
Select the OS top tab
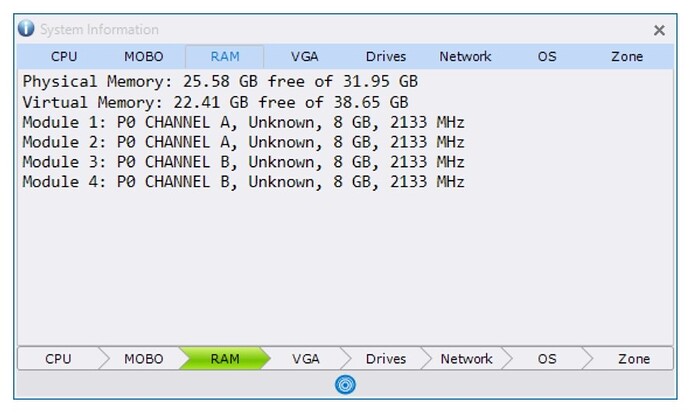click(547, 56)
